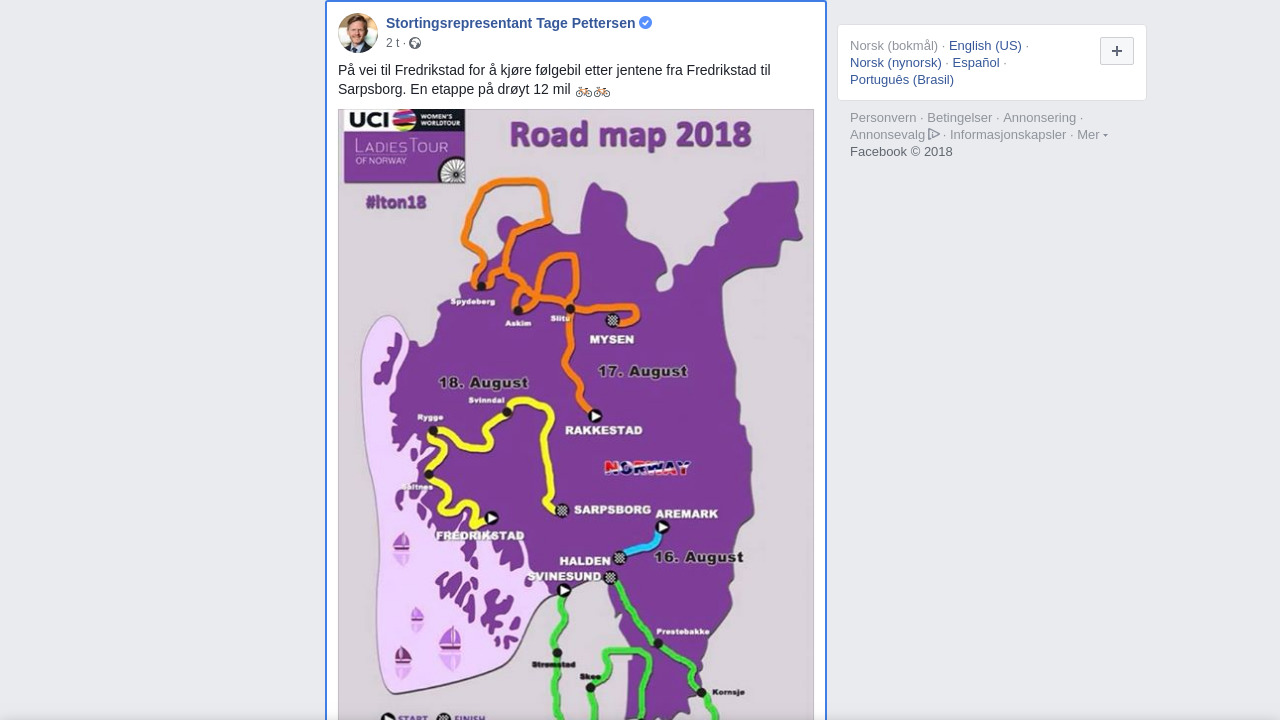Click the blue verified badge icon
The width and height of the screenshot is (1280, 720).
(646, 23)
